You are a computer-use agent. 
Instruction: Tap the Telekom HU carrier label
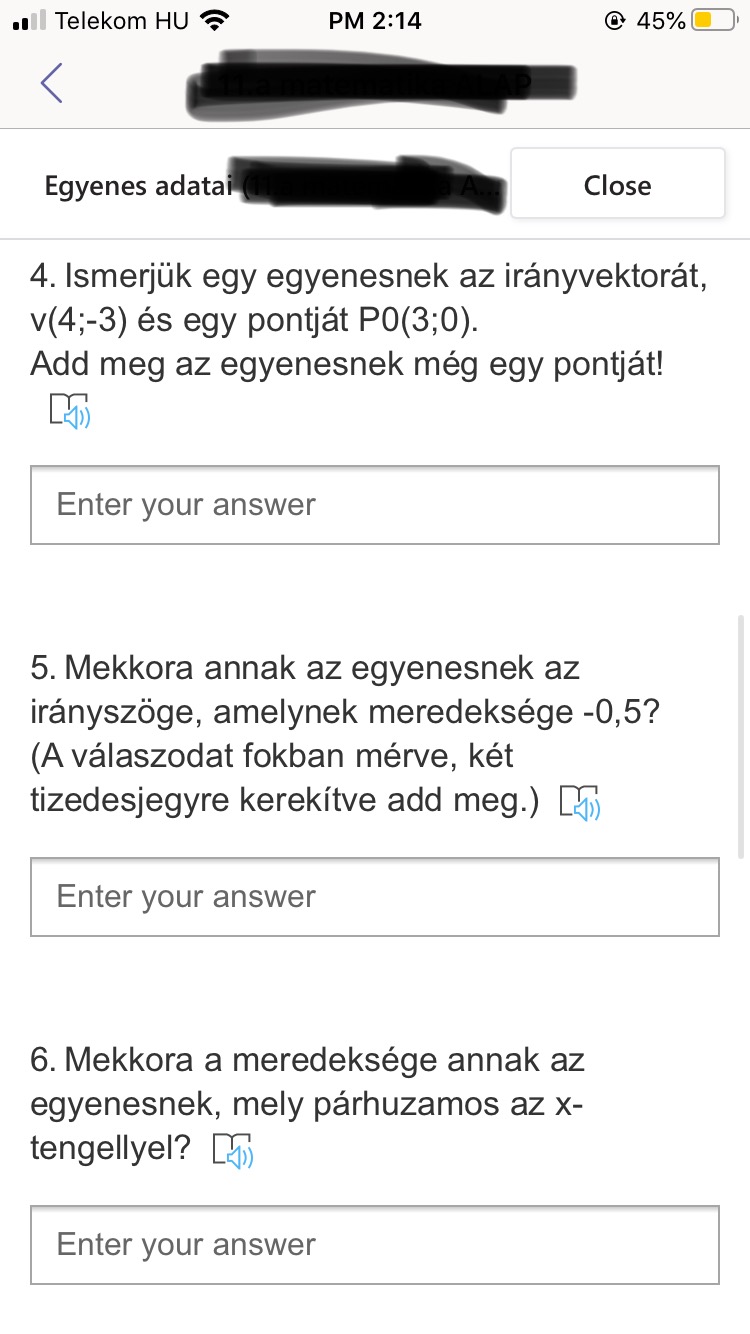click(122, 20)
